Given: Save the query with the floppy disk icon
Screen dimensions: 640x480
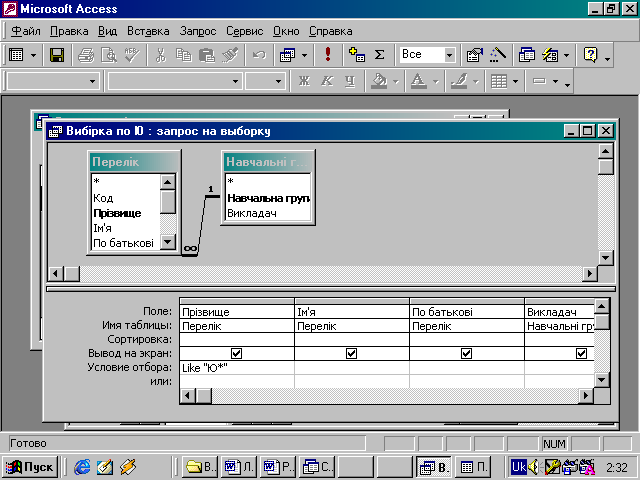Looking at the screenshot, I should (x=57, y=55).
